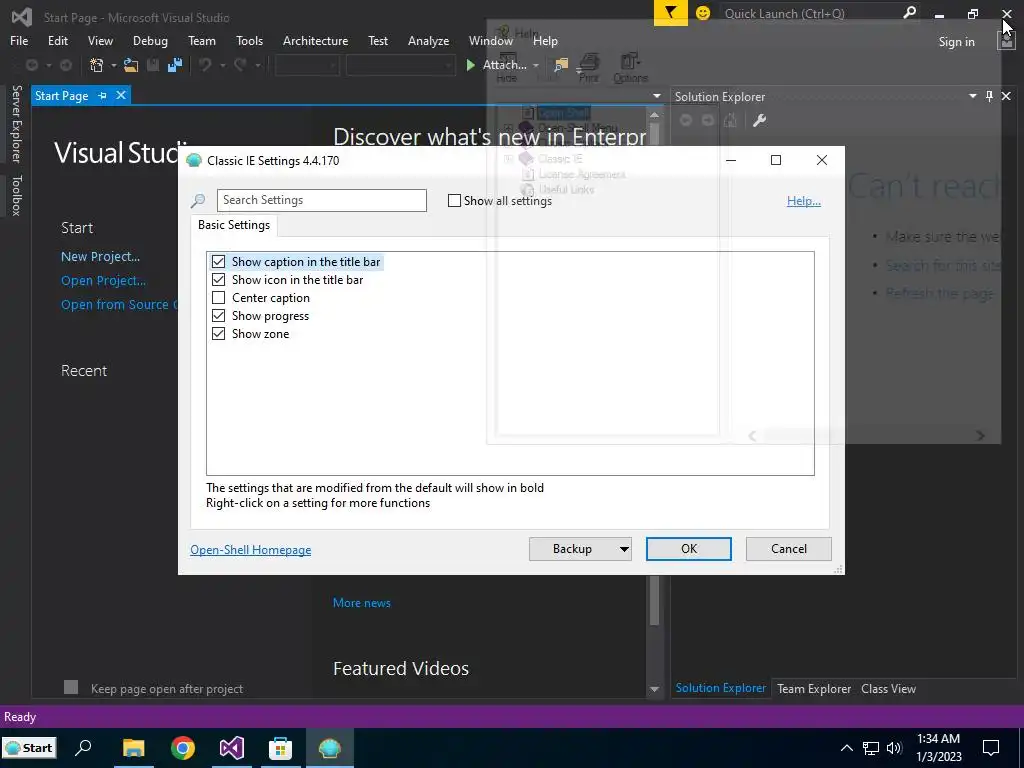
Task: Close the Start Page tab
Action: [121, 95]
